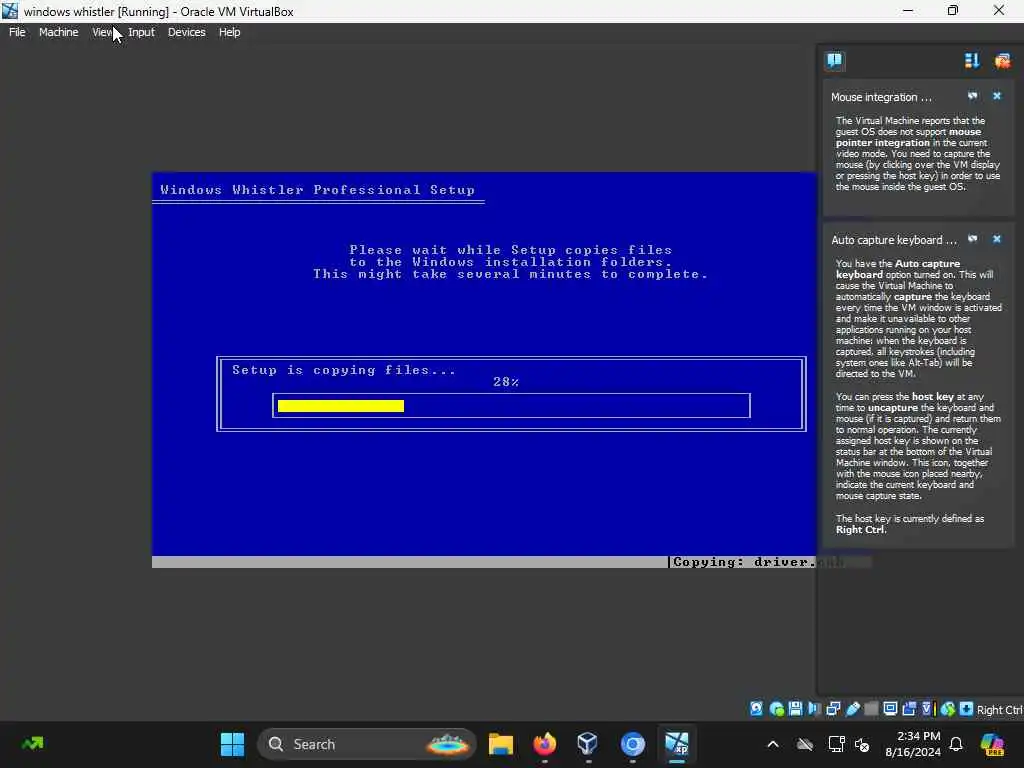The width and height of the screenshot is (1024, 768).
Task: Open the Machine menu
Action: [58, 32]
